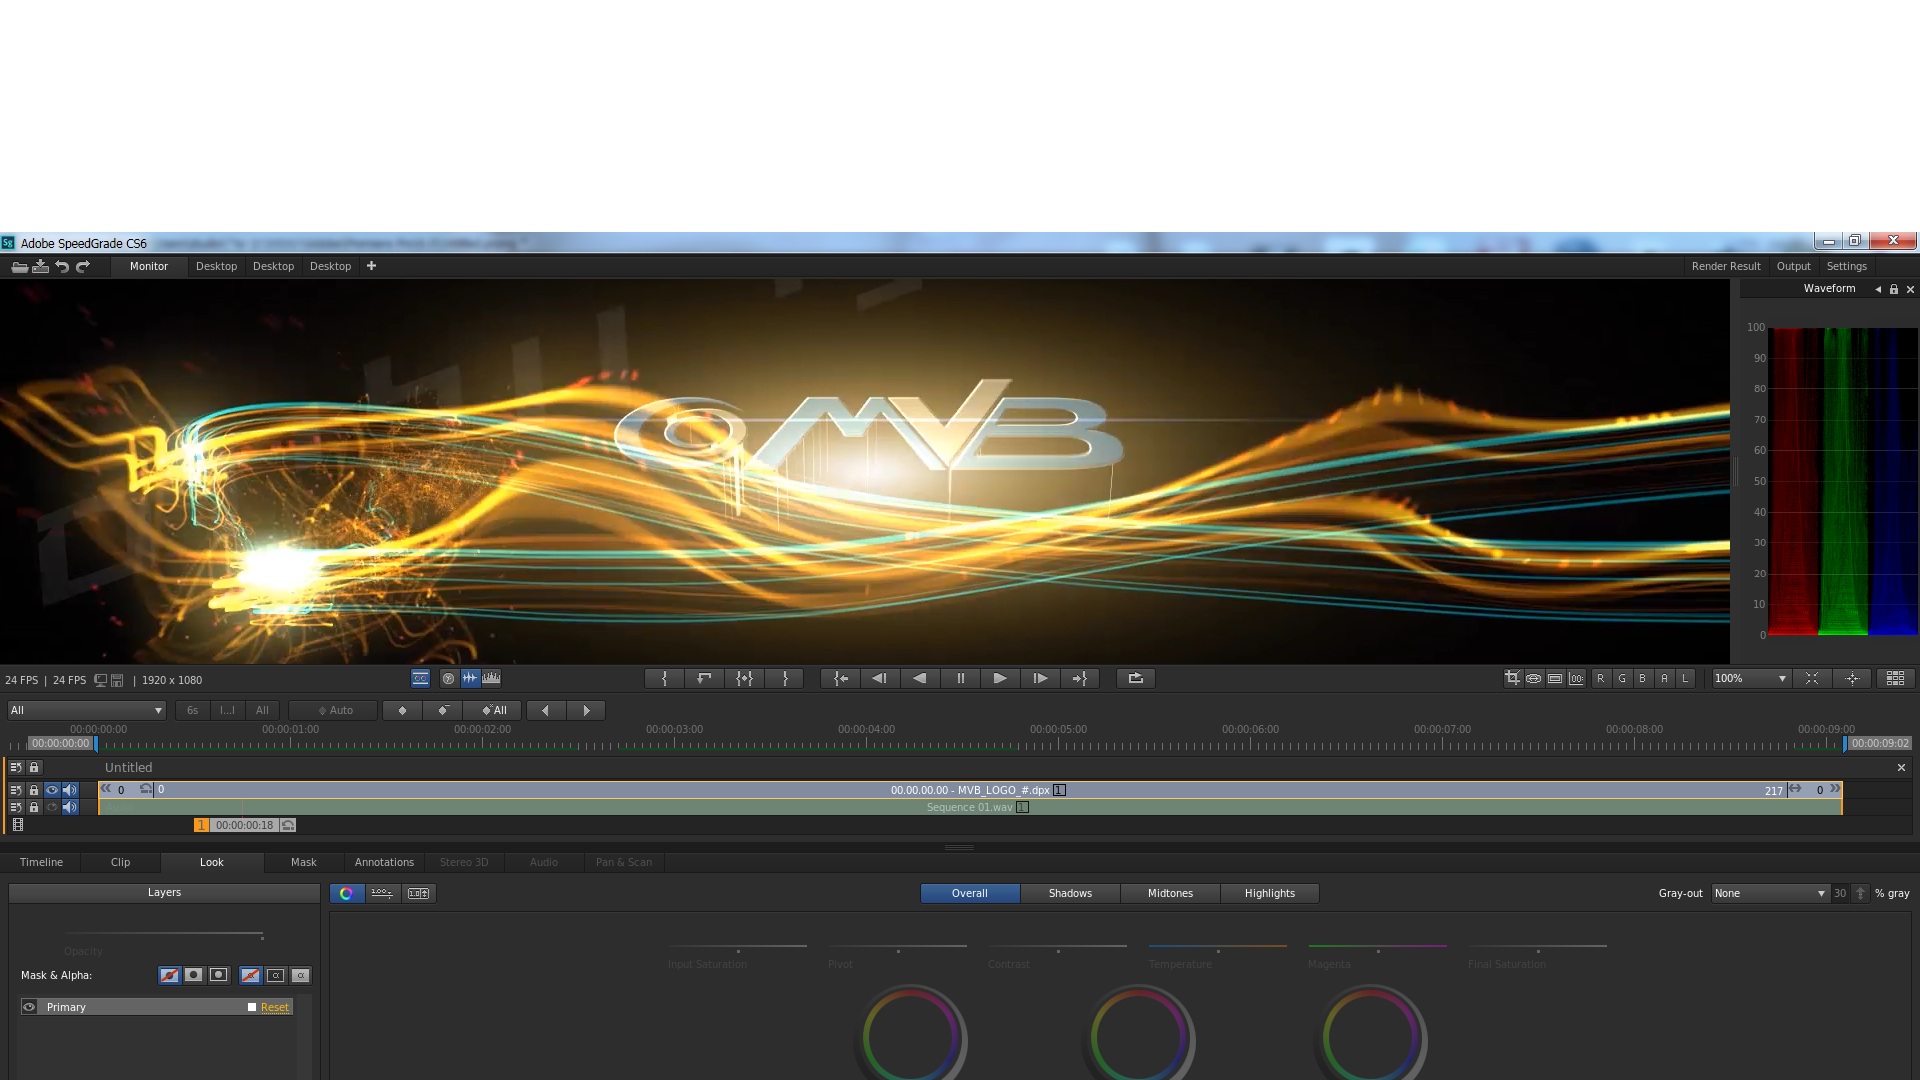Open the All filter dropdown above timeline
The image size is (1920, 1080).
(86, 710)
